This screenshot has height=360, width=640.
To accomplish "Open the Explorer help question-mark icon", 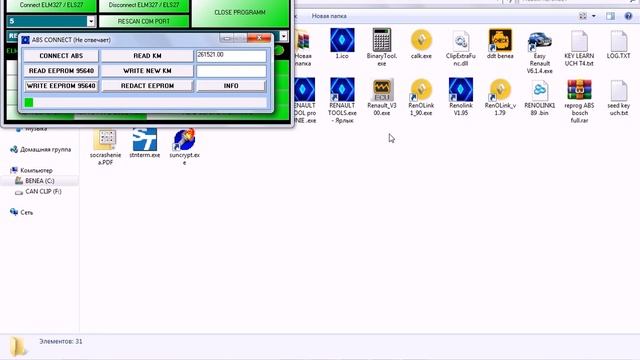I will 628,16.
